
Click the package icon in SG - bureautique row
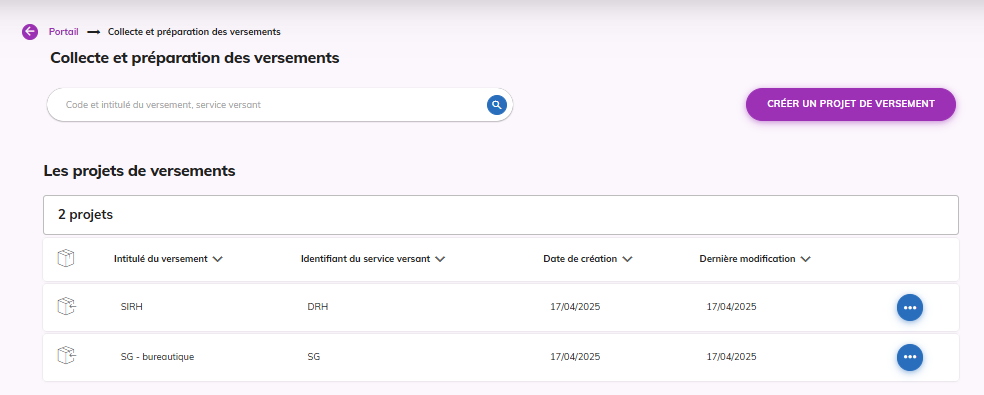[67, 356]
